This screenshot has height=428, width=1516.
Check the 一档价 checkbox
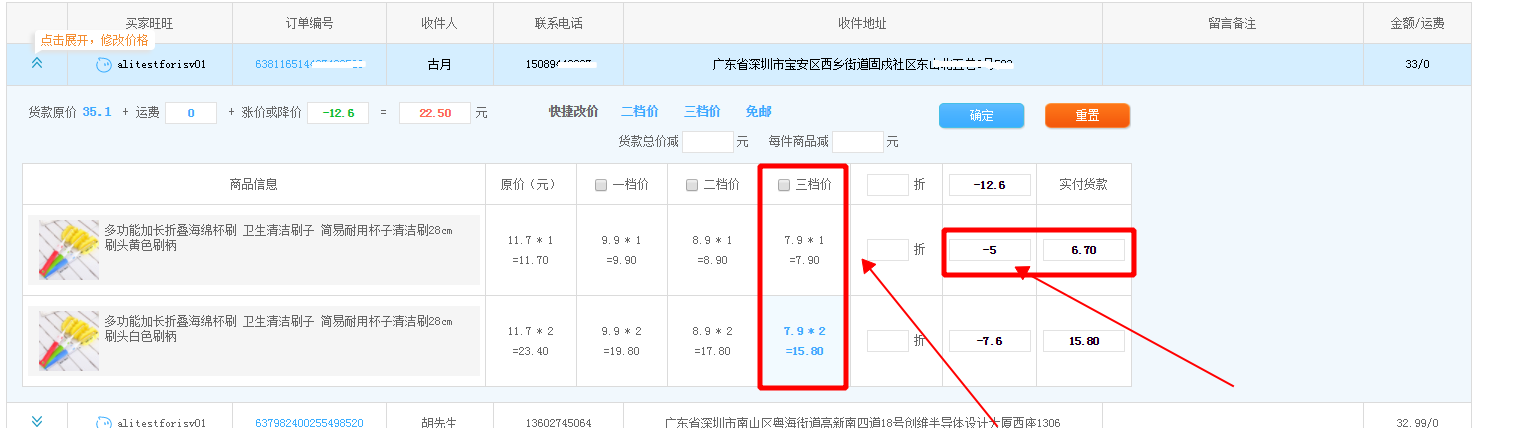[600, 185]
